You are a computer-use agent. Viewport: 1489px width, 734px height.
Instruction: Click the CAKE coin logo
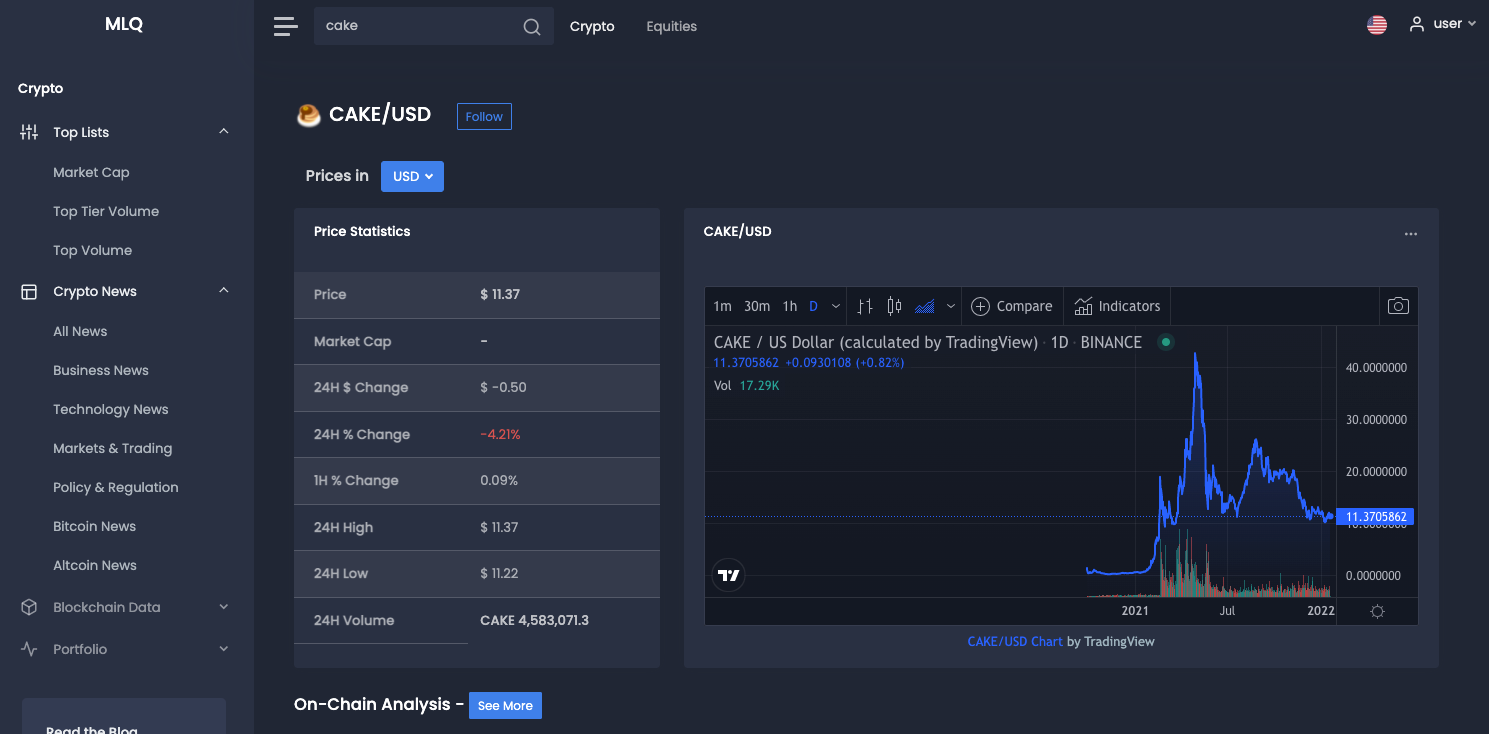tap(308, 115)
